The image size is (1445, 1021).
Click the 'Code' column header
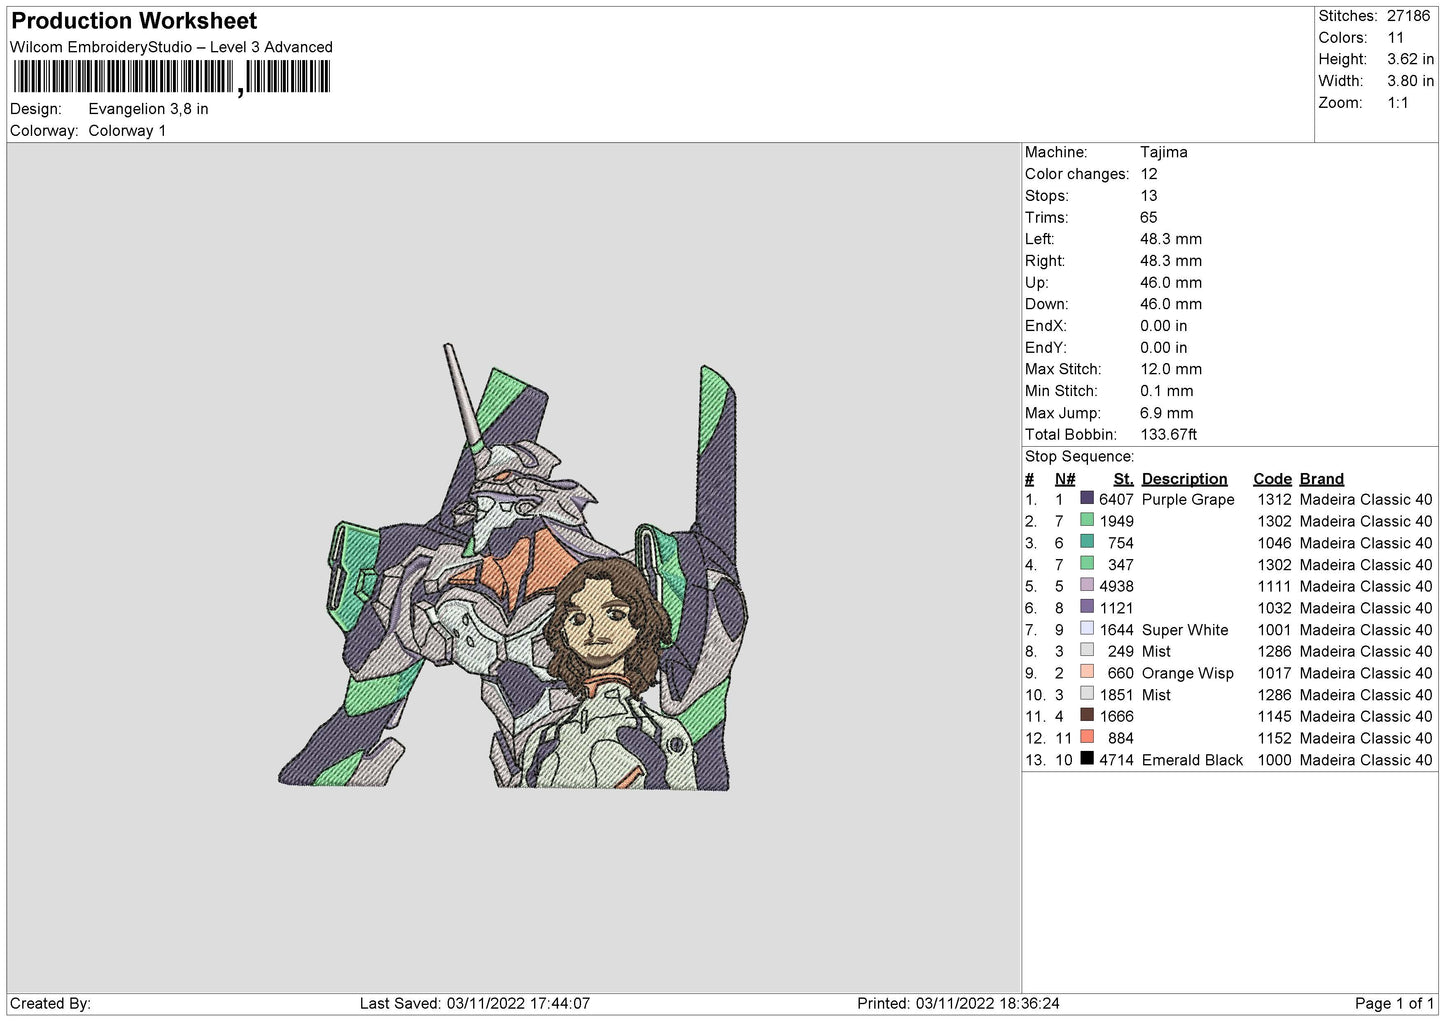pos(1272,479)
